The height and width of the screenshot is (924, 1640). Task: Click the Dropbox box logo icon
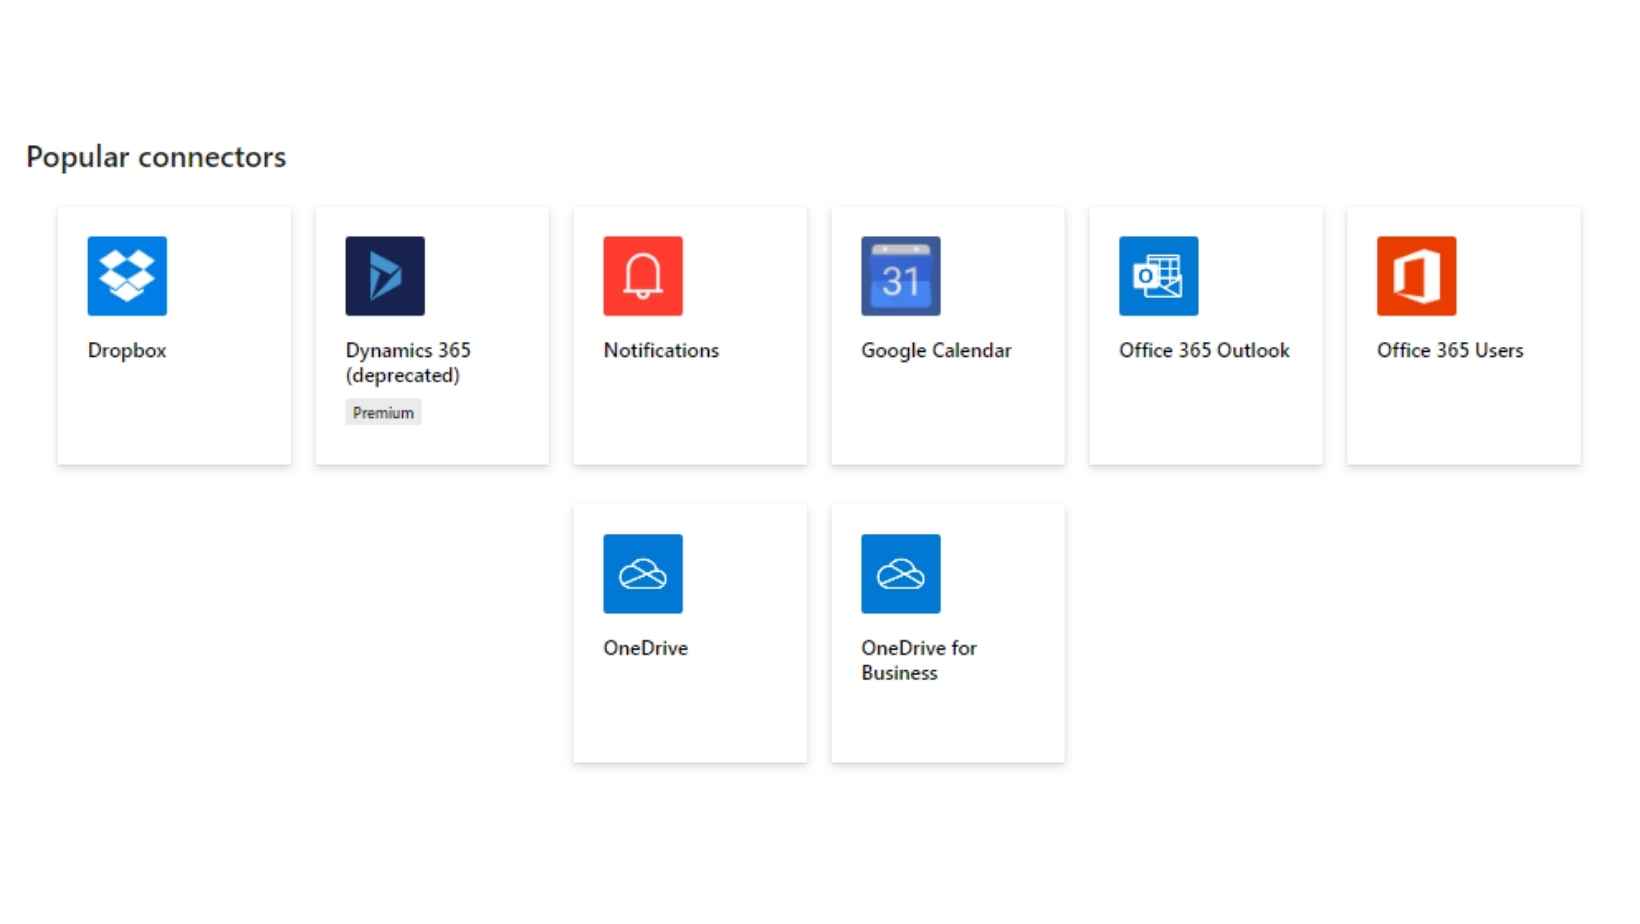pyautogui.click(x=127, y=276)
